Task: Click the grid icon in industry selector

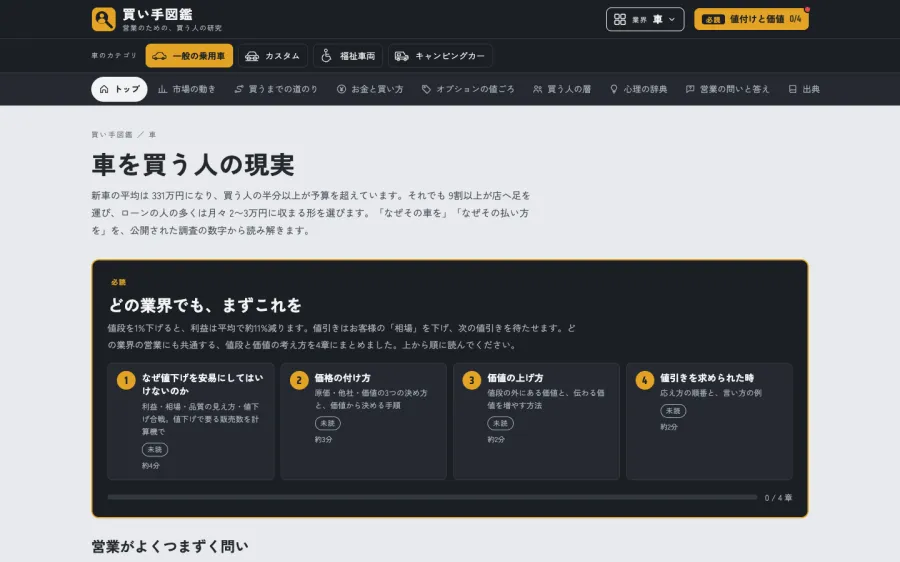Action: point(620,20)
